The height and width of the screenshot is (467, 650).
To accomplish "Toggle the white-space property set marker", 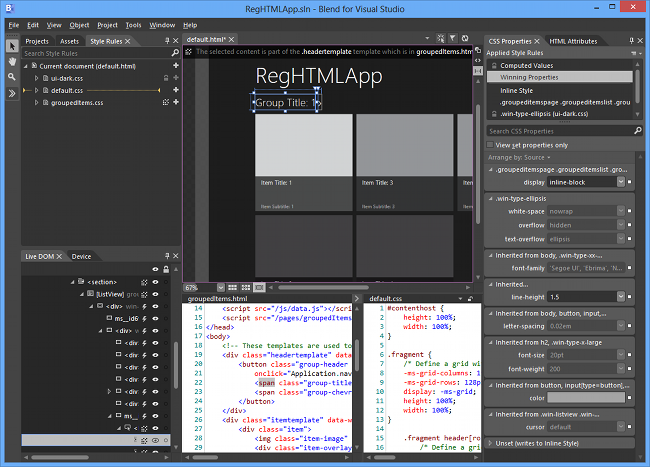I will click(629, 211).
